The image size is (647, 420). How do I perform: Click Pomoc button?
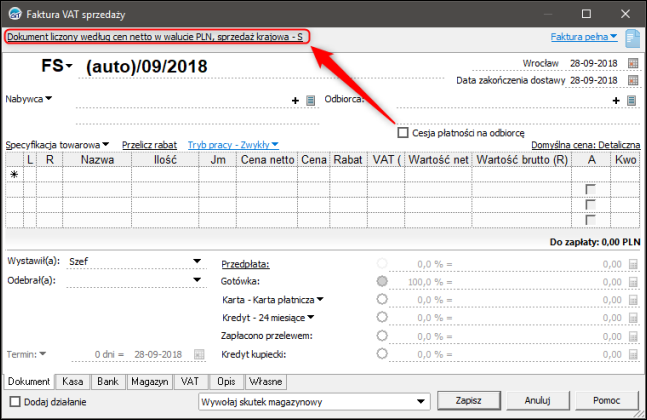click(607, 401)
